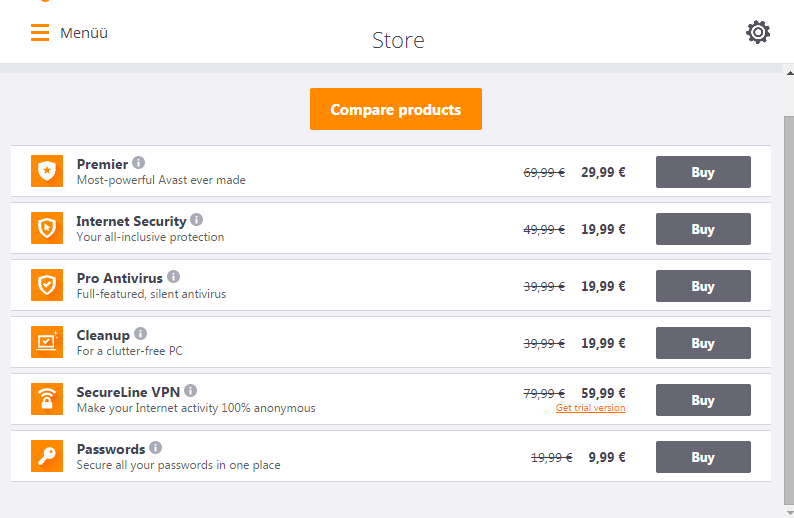794x518 pixels.
Task: Open settings via the gear icon
Action: 758,32
